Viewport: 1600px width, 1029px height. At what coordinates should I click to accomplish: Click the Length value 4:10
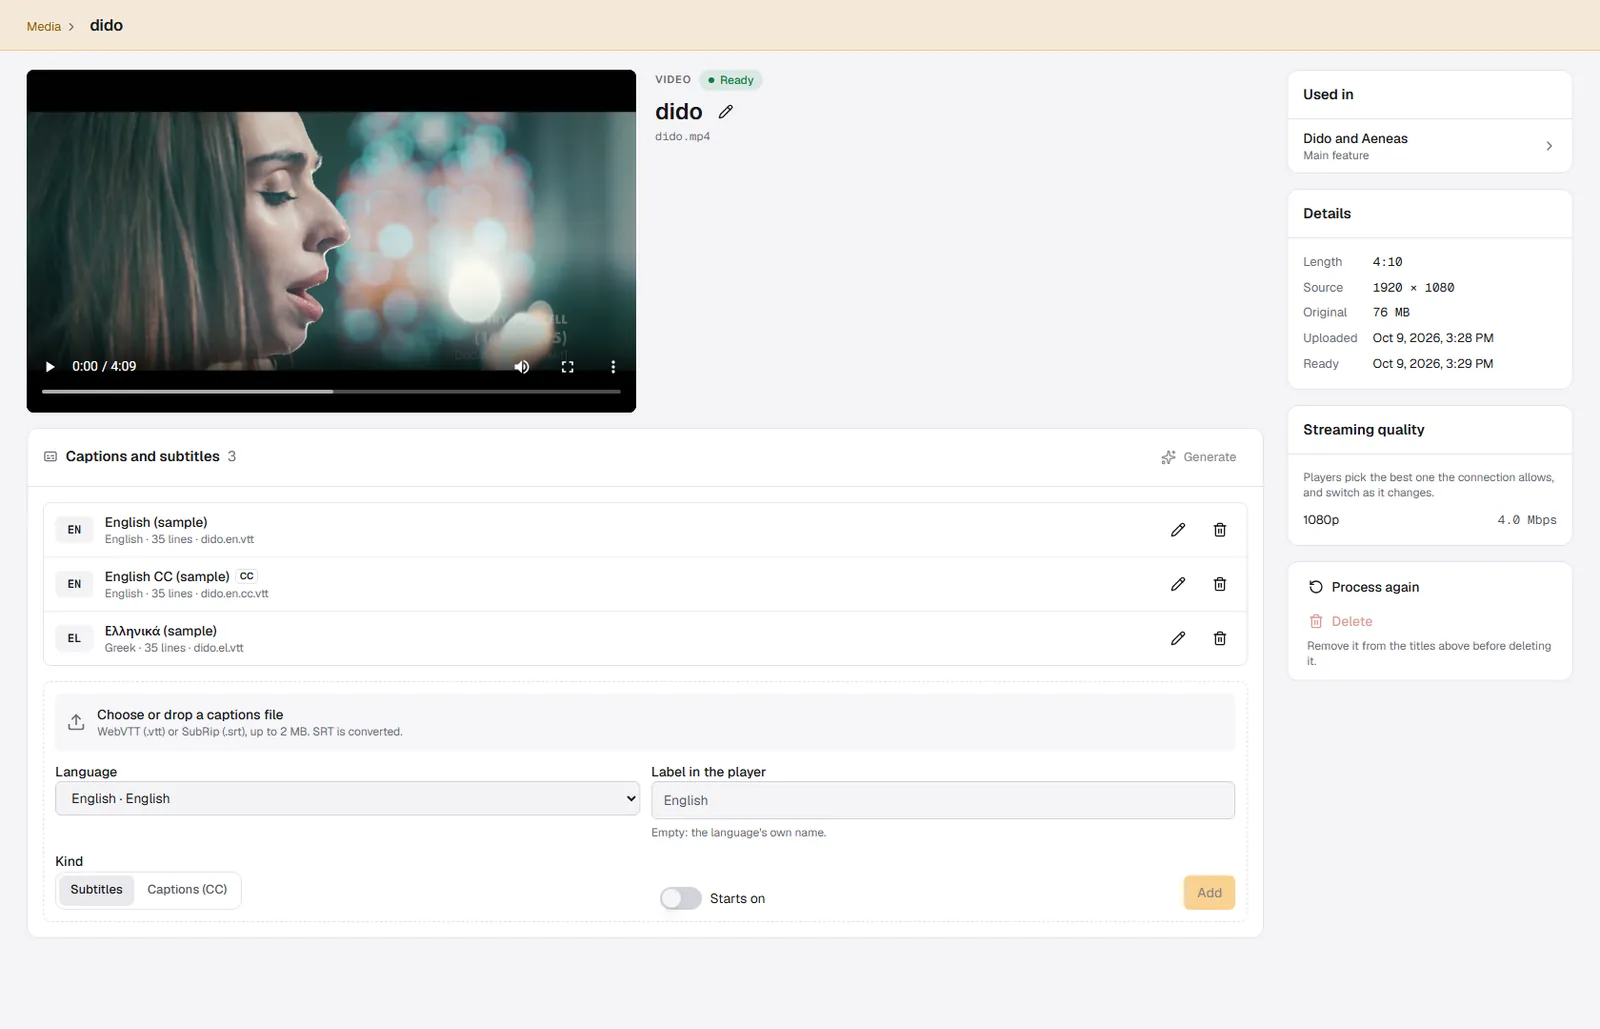(x=1387, y=262)
